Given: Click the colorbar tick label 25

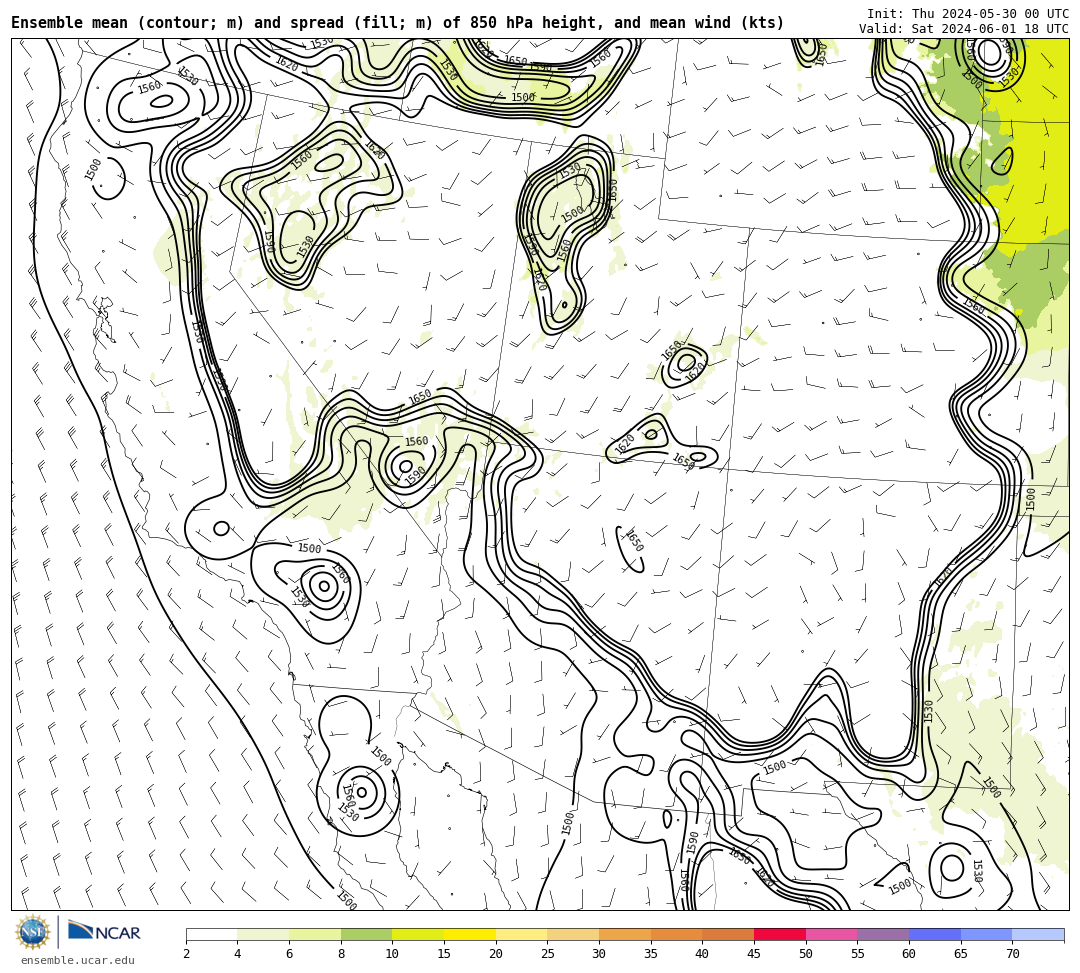Looking at the screenshot, I should (547, 954).
